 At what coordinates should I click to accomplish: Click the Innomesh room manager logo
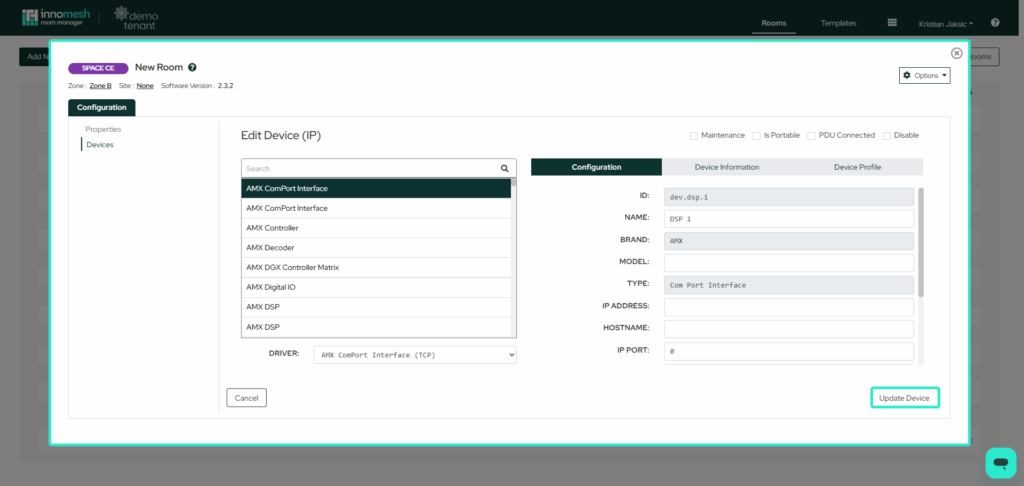tap(56, 18)
